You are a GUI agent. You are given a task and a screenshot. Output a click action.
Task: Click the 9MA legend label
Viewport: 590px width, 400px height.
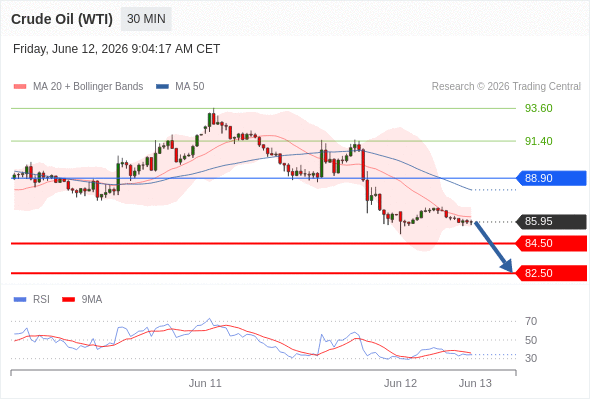point(92,300)
